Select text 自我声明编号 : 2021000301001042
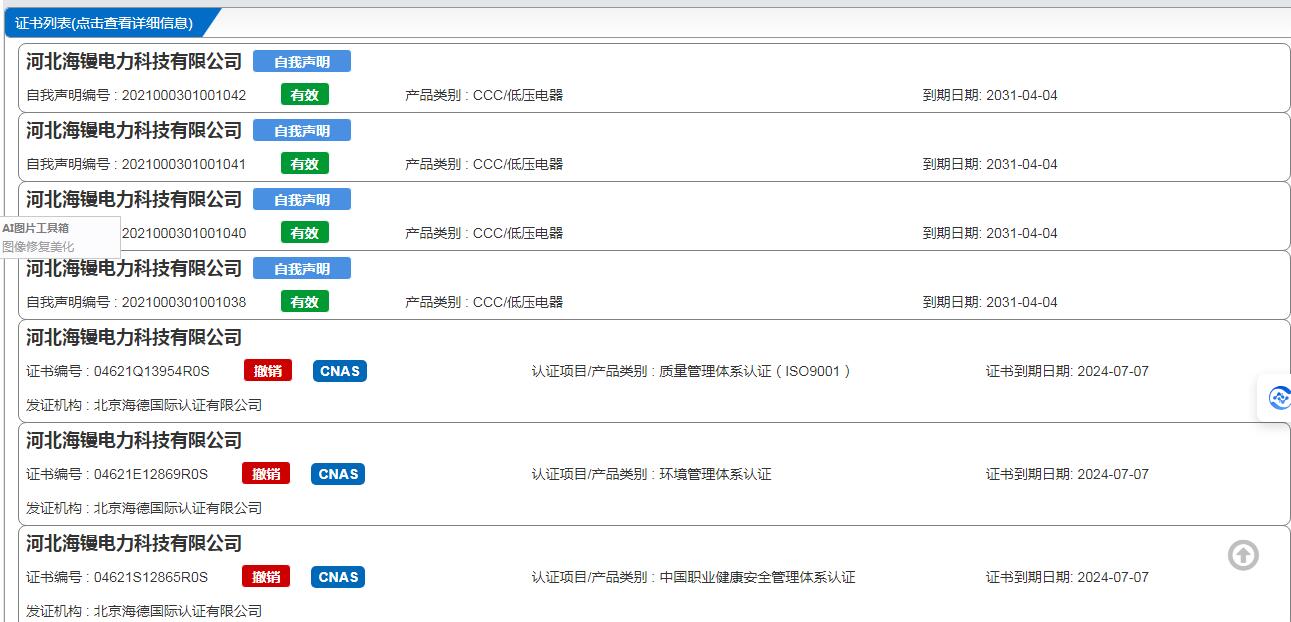This screenshot has height=622, width=1291. (x=136, y=96)
